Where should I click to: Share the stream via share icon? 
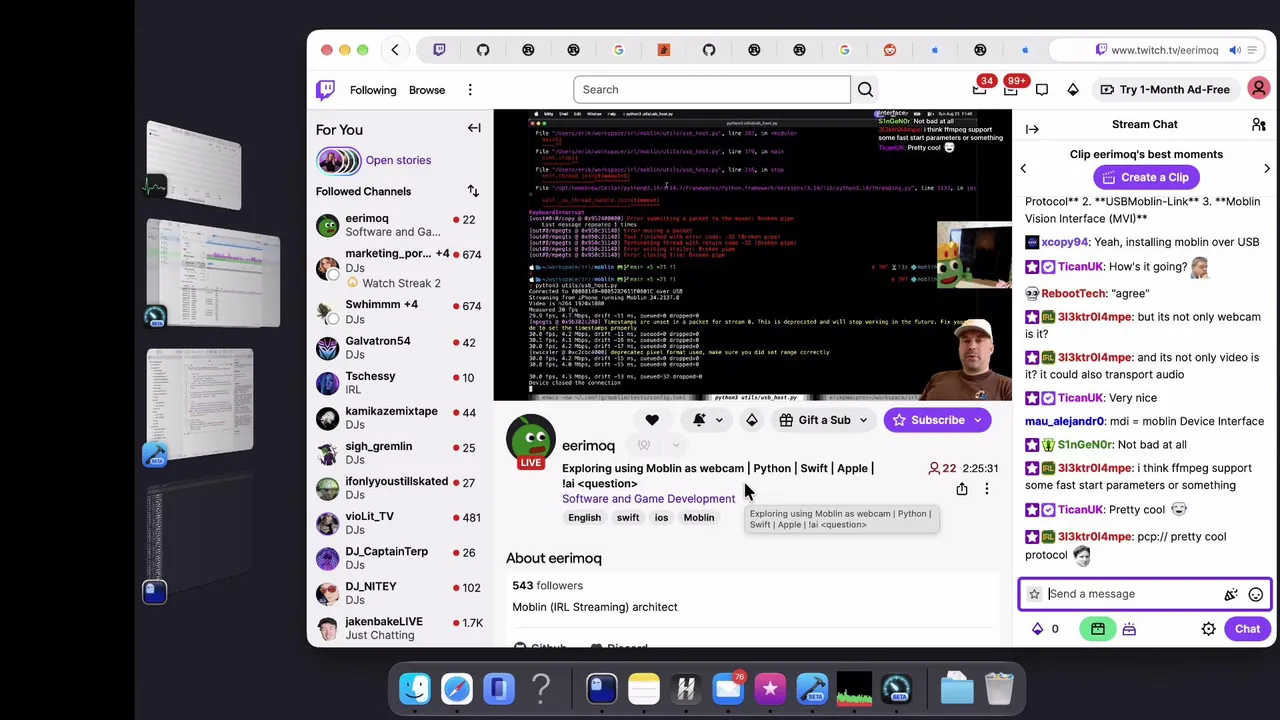(961, 489)
